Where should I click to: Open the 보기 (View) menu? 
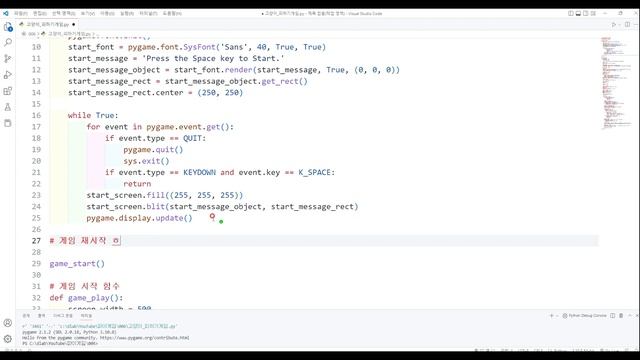[87, 13]
